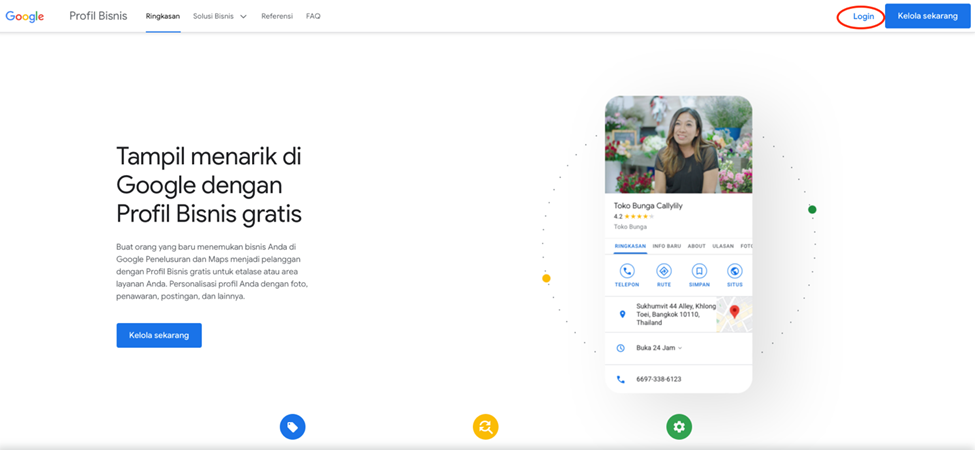
Task: Go to the FAQ page
Action: (x=313, y=16)
